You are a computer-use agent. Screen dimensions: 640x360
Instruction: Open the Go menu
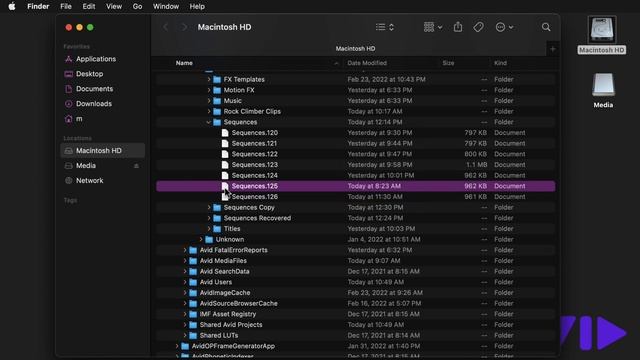[x=138, y=7]
